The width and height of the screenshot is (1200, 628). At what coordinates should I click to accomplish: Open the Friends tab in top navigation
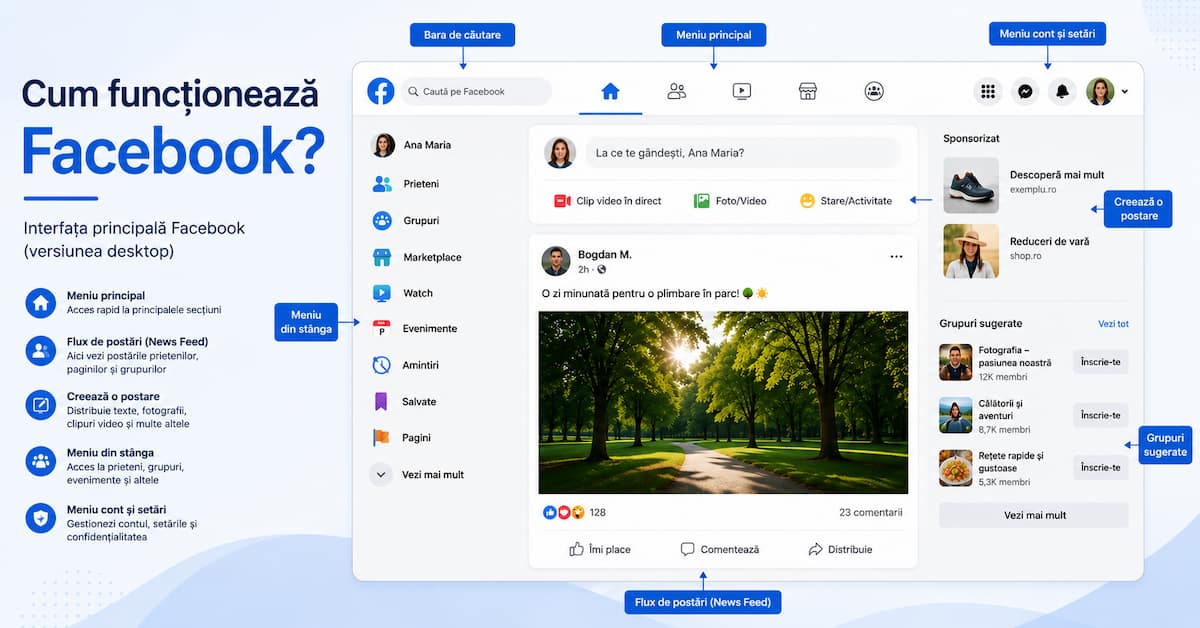click(x=676, y=91)
